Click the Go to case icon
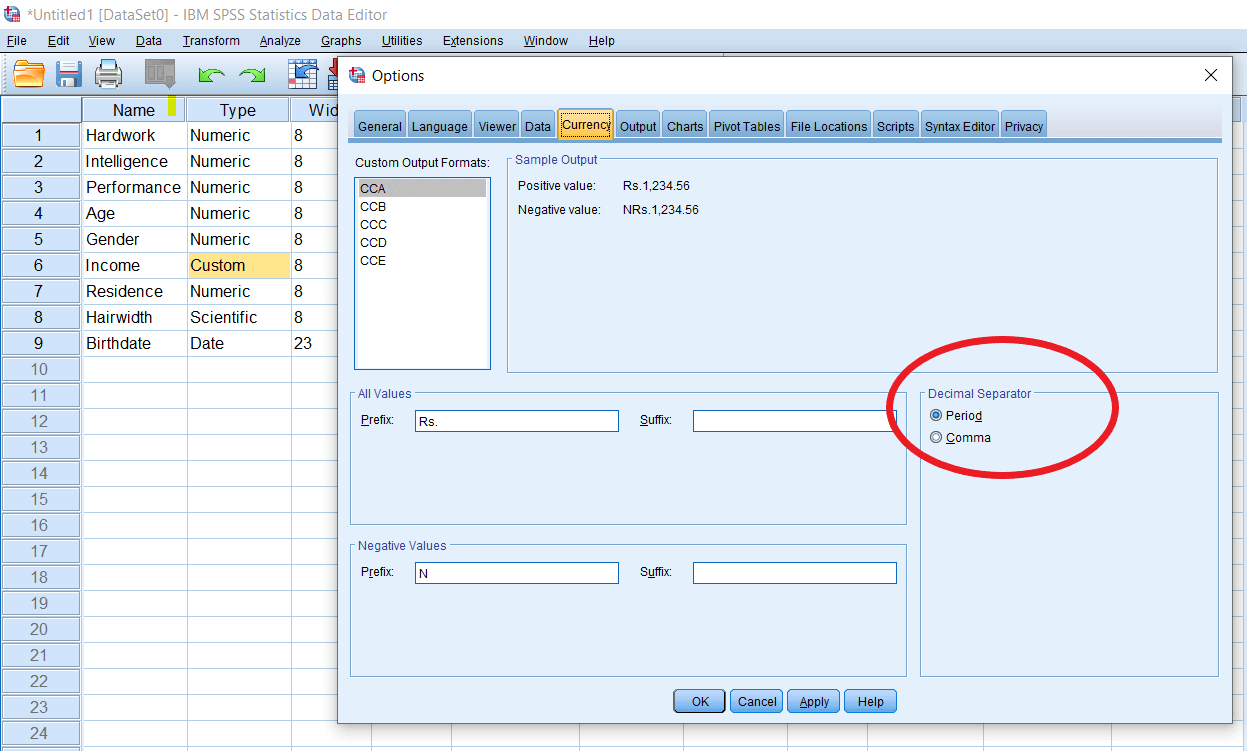 coord(303,75)
